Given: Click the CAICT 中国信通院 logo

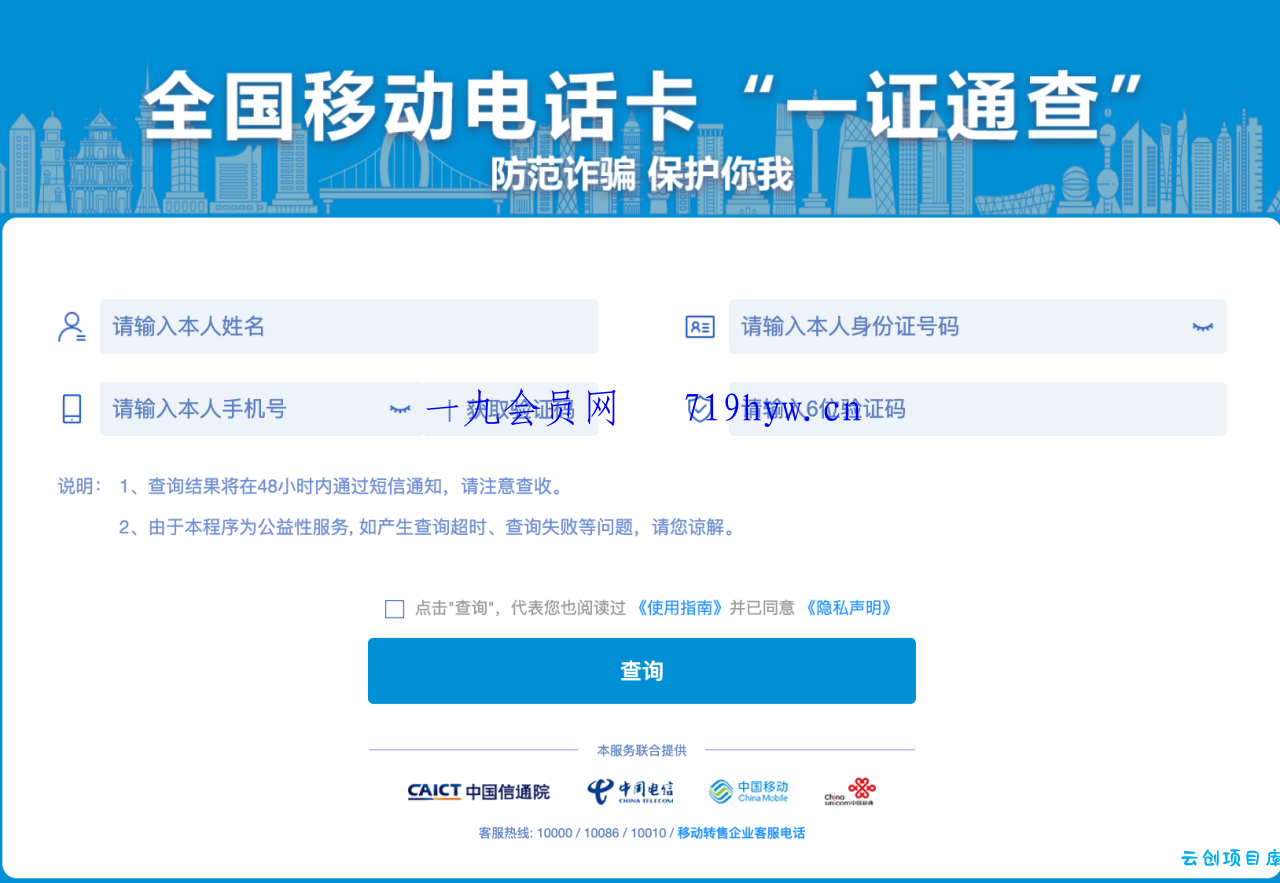Looking at the screenshot, I should point(478,792).
